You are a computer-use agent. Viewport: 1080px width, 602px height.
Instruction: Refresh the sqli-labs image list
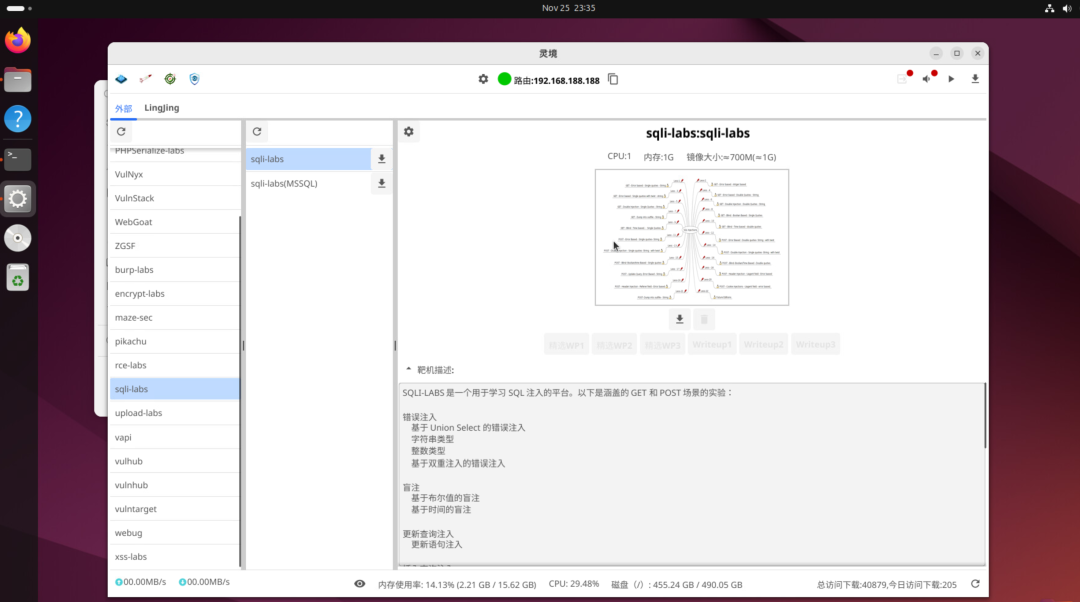coord(257,132)
